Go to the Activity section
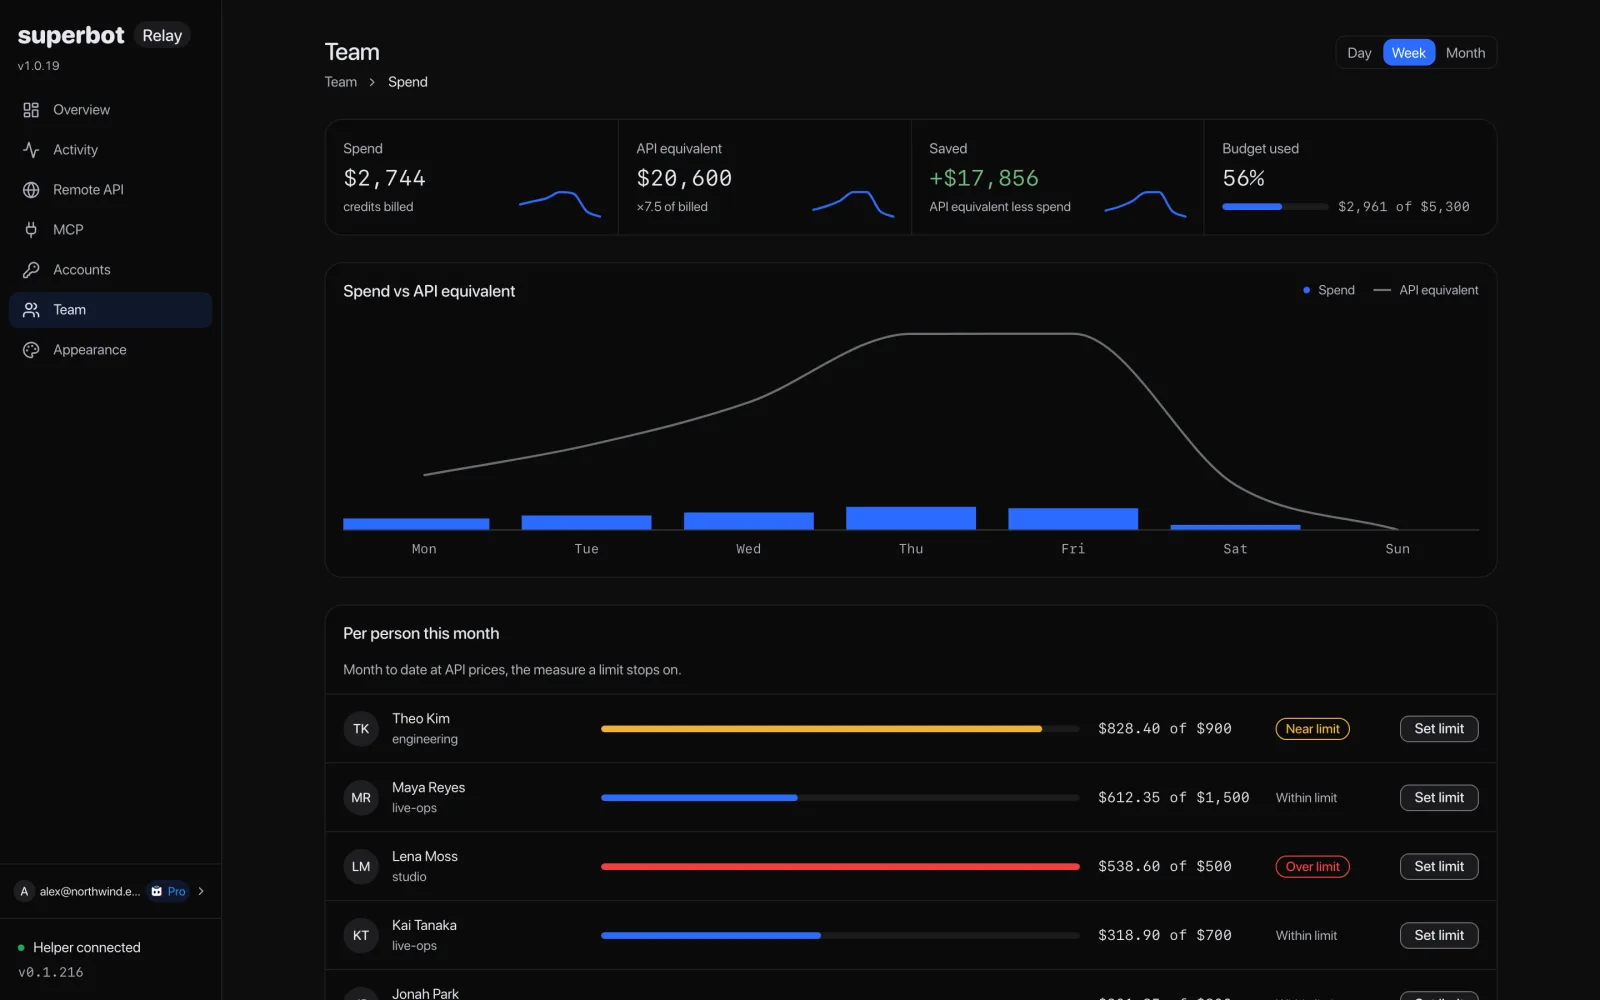 (x=110, y=150)
